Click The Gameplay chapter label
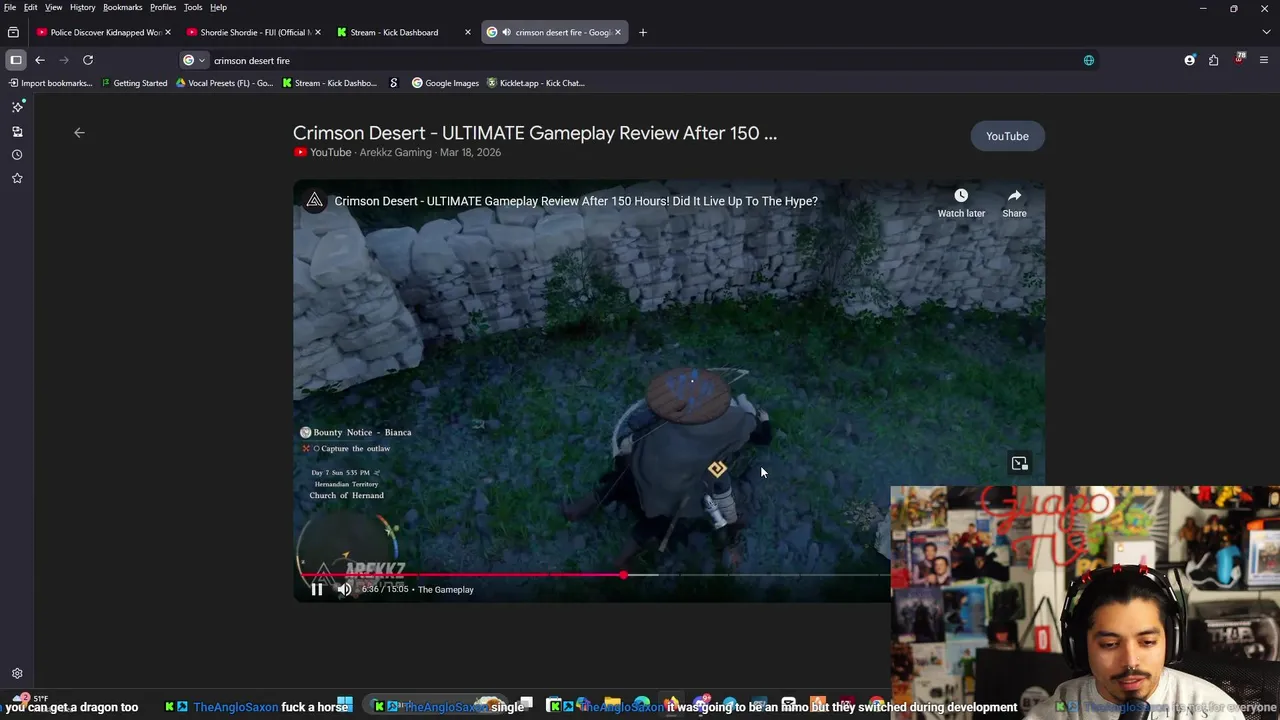The image size is (1280, 720). tap(446, 589)
